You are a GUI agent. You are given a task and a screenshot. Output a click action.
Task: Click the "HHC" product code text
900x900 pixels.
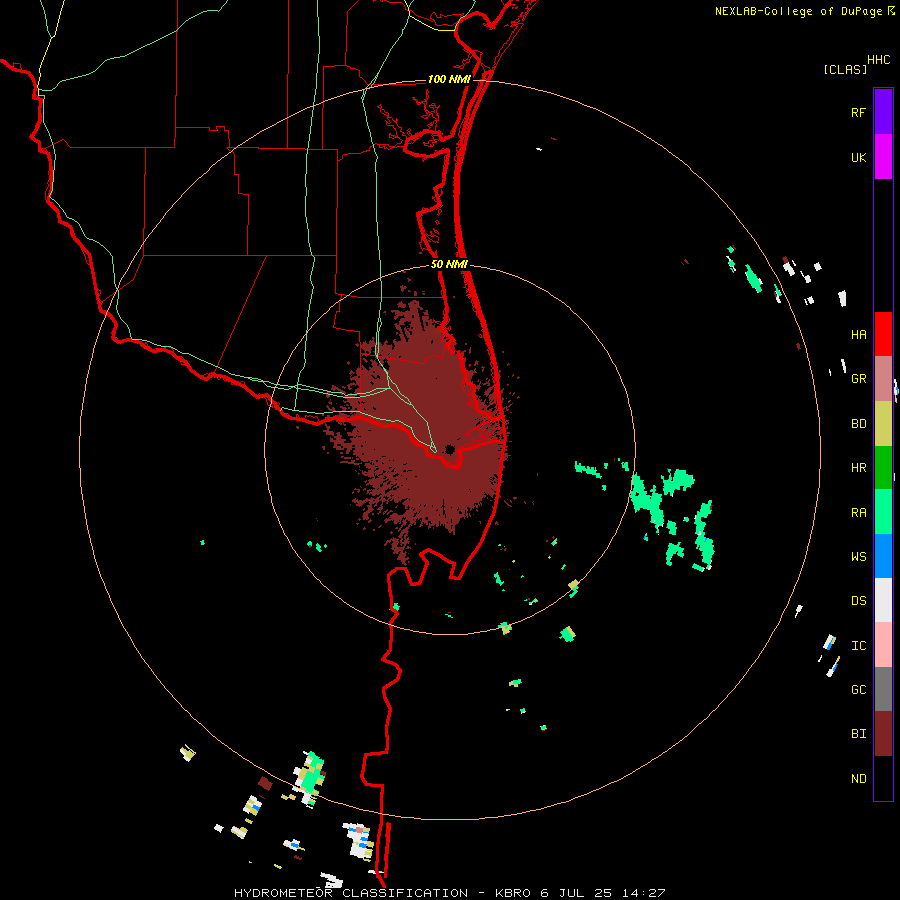click(x=878, y=60)
